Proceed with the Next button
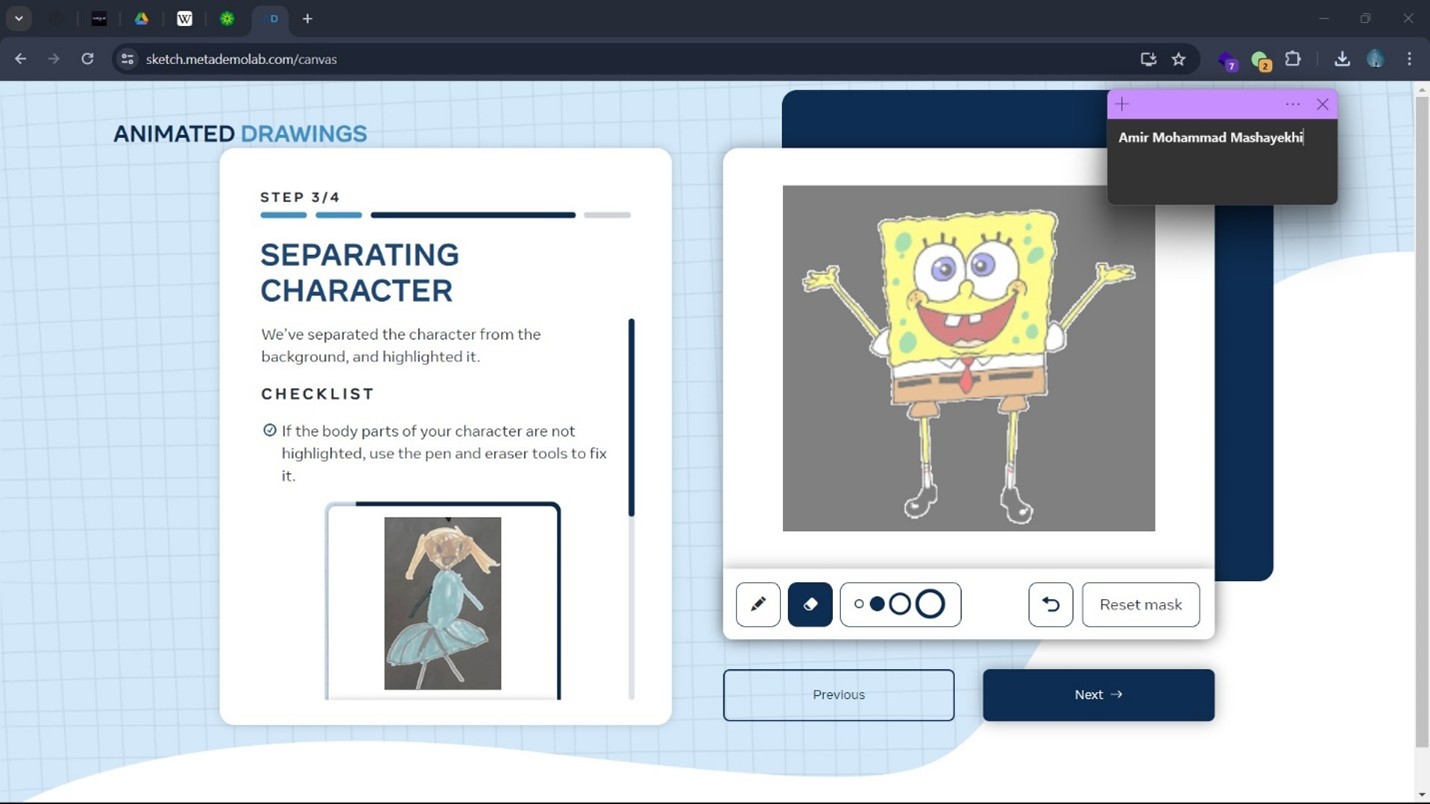This screenshot has height=804, width=1430. pos(1098,695)
